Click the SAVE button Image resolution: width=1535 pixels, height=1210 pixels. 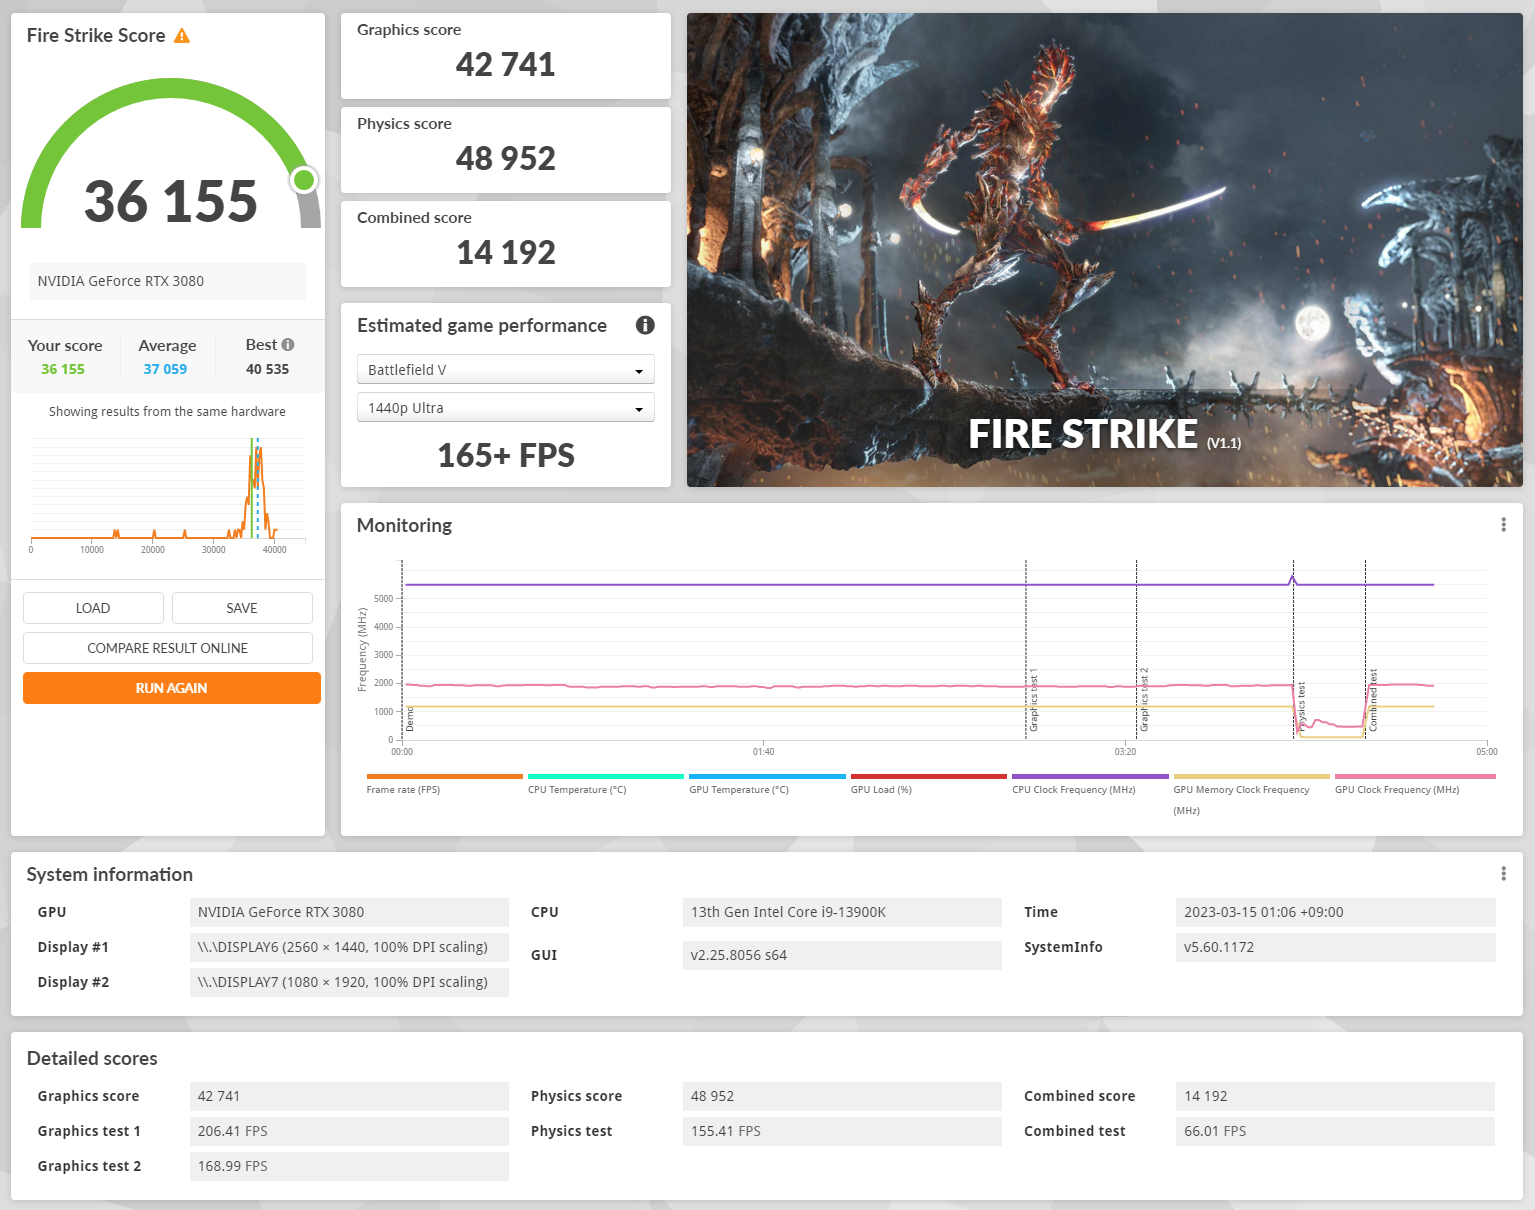[x=242, y=608]
